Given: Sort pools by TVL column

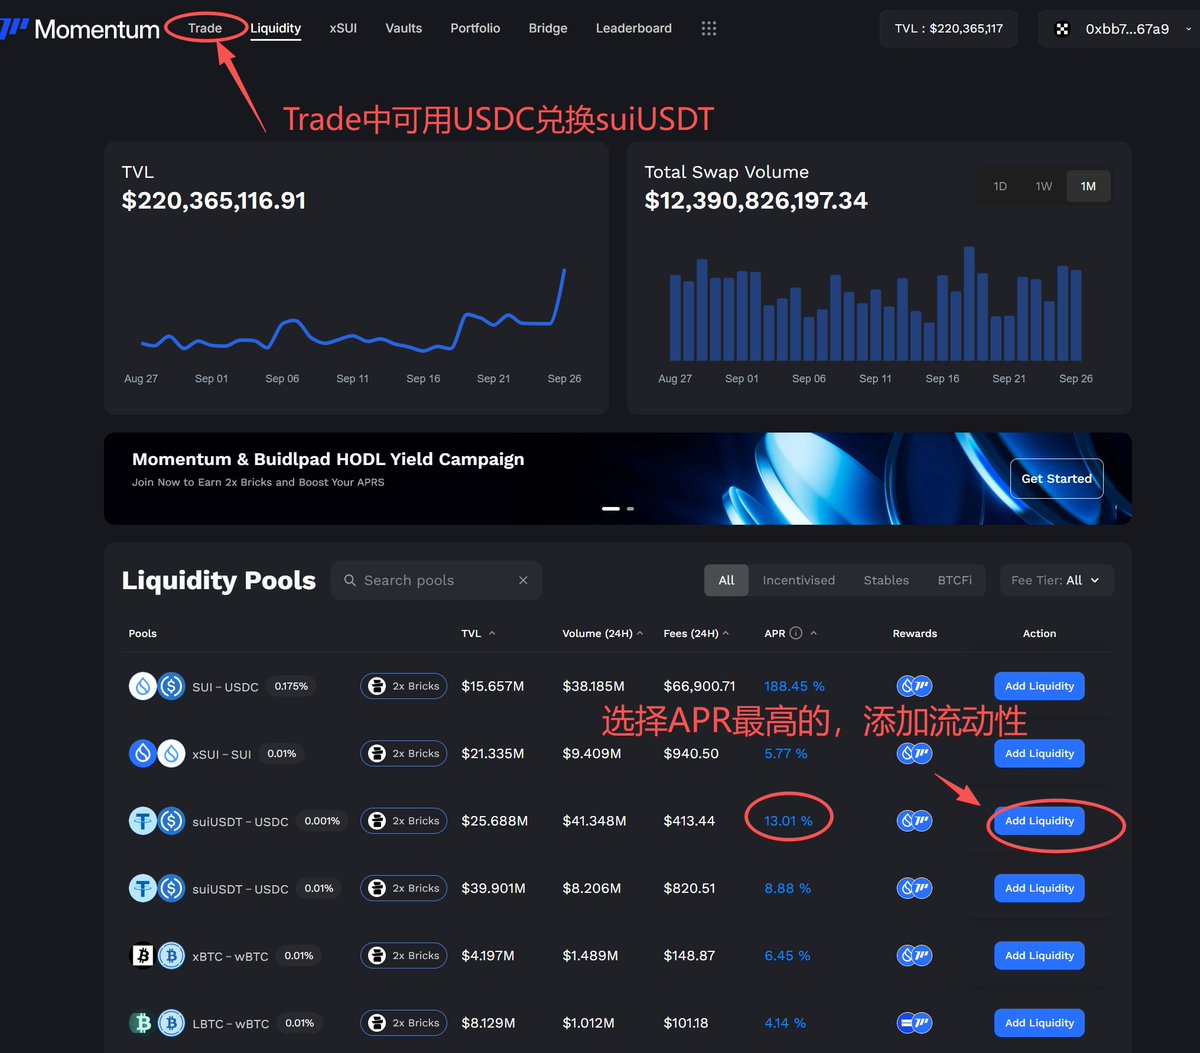Looking at the screenshot, I should tap(478, 633).
